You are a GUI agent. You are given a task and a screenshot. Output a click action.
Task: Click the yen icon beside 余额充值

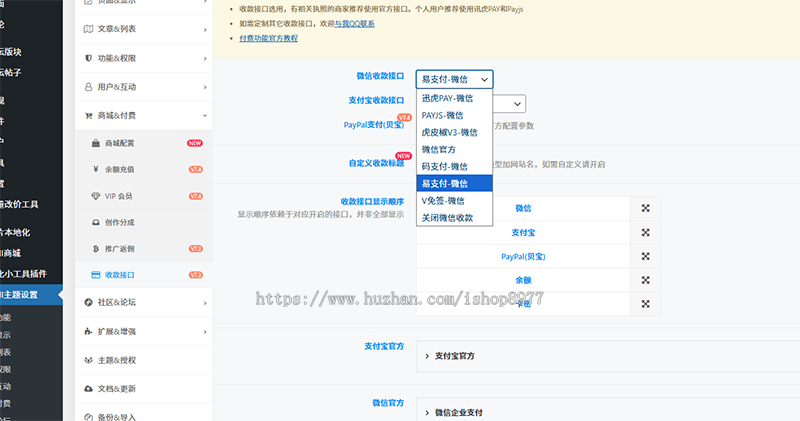[x=95, y=169]
